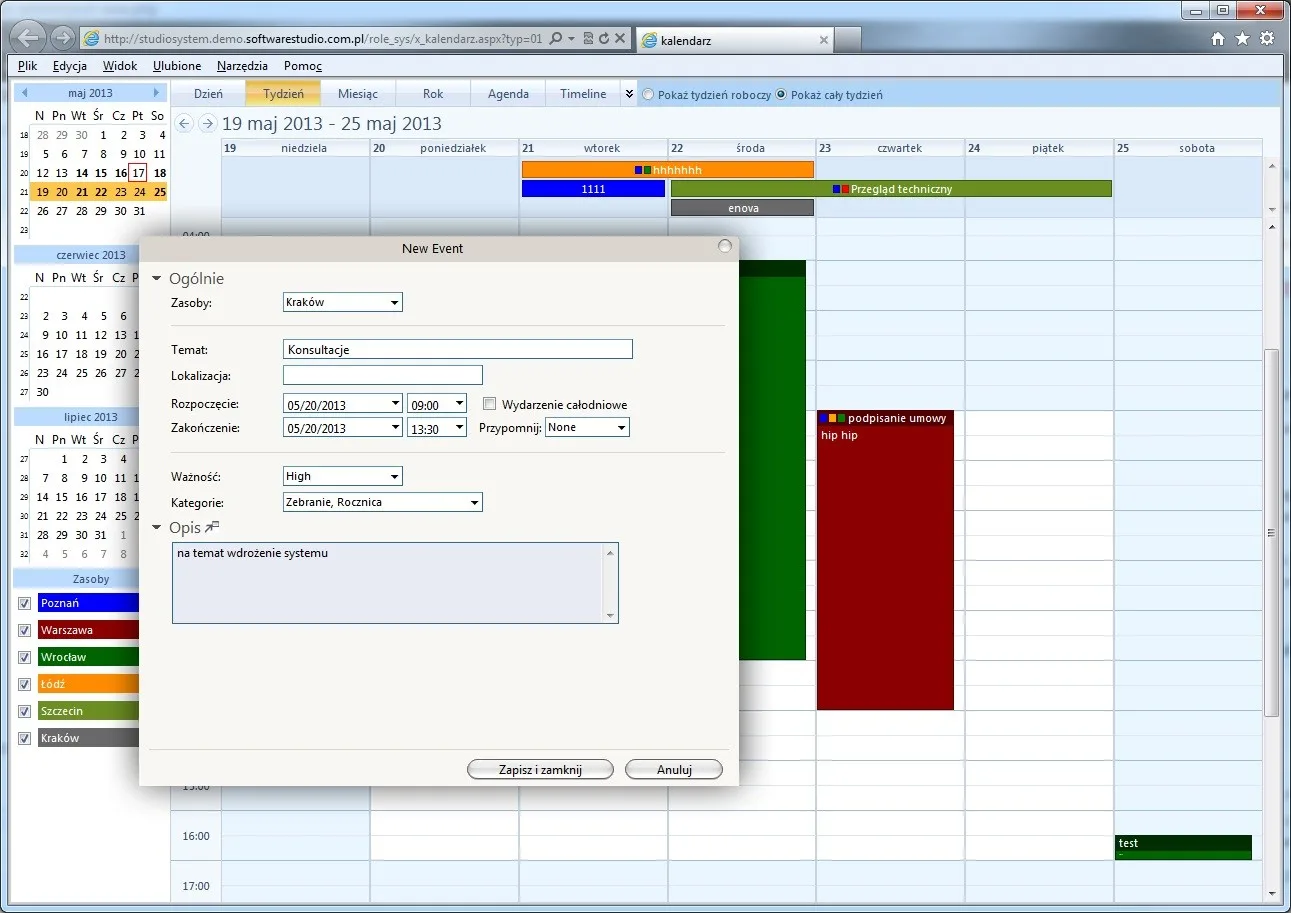The width and height of the screenshot is (1291, 913).
Task: Open the Zasoby Kraków dropdown
Action: [343, 302]
